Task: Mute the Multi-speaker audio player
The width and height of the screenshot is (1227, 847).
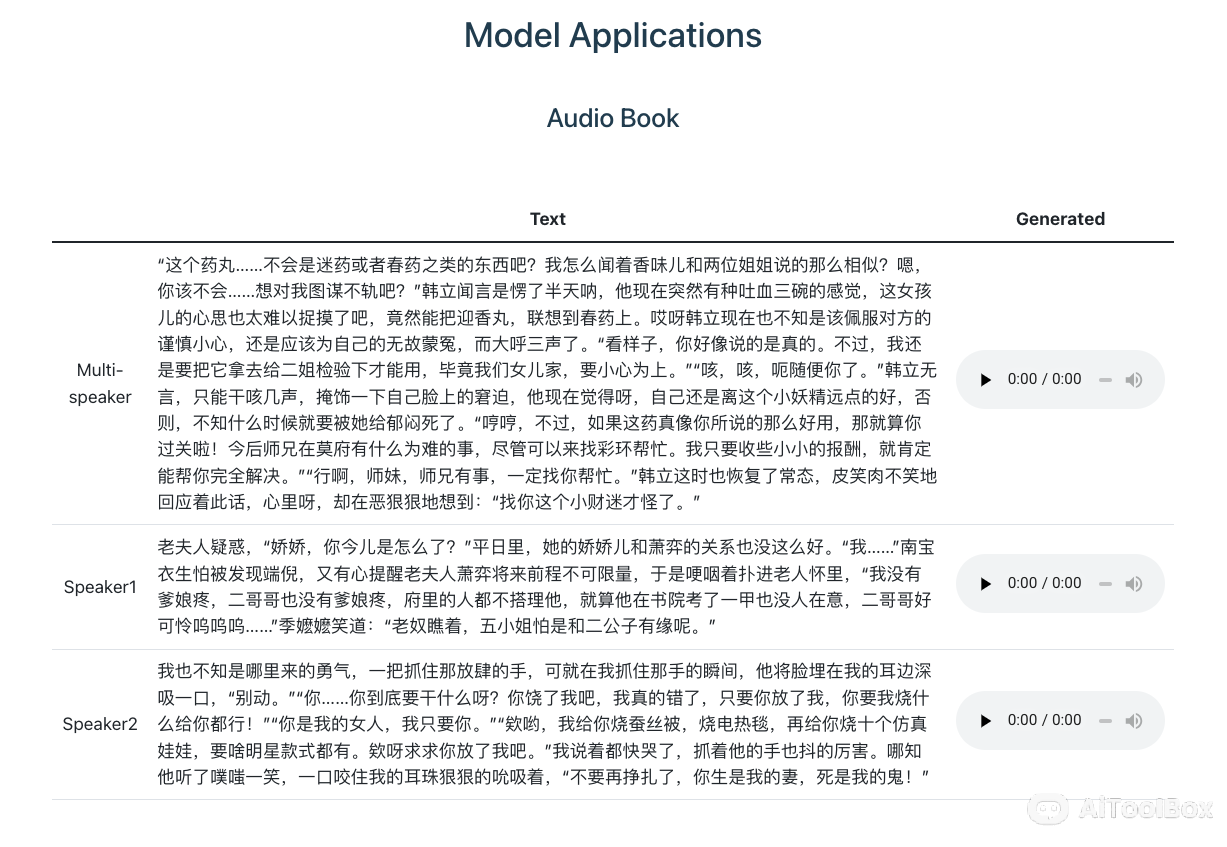Action: [1133, 380]
